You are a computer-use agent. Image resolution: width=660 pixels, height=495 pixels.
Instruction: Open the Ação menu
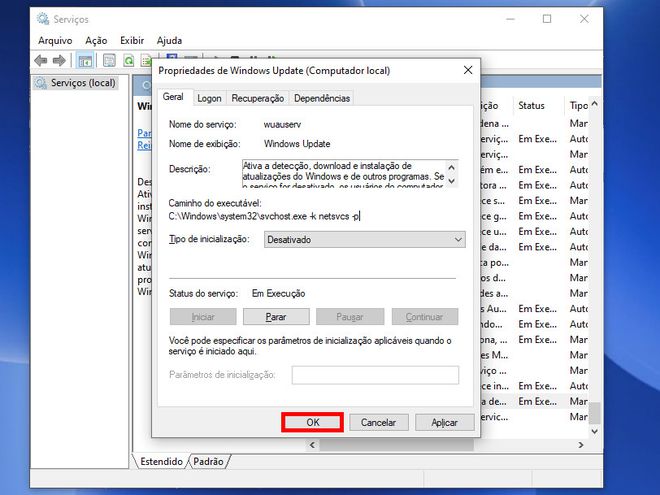[96, 41]
